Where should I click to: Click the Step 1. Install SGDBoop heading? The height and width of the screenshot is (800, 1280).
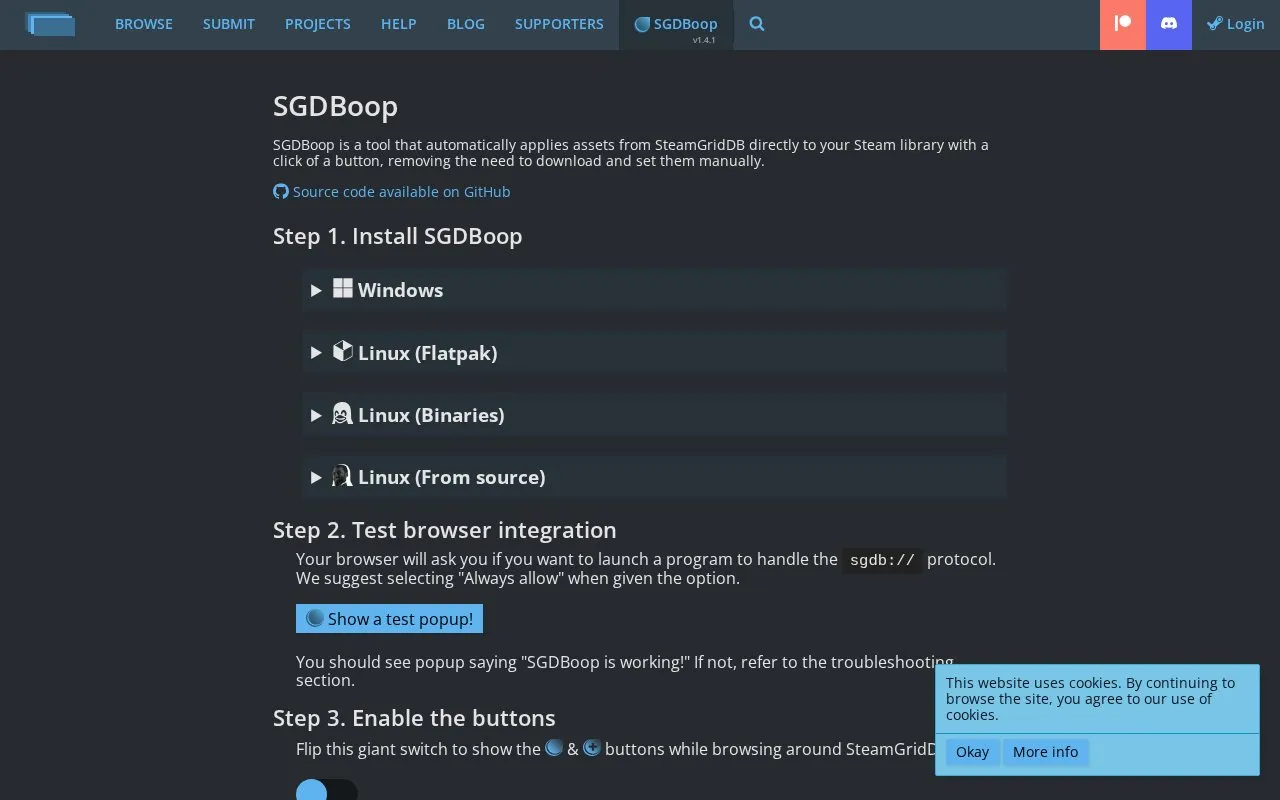click(x=398, y=236)
